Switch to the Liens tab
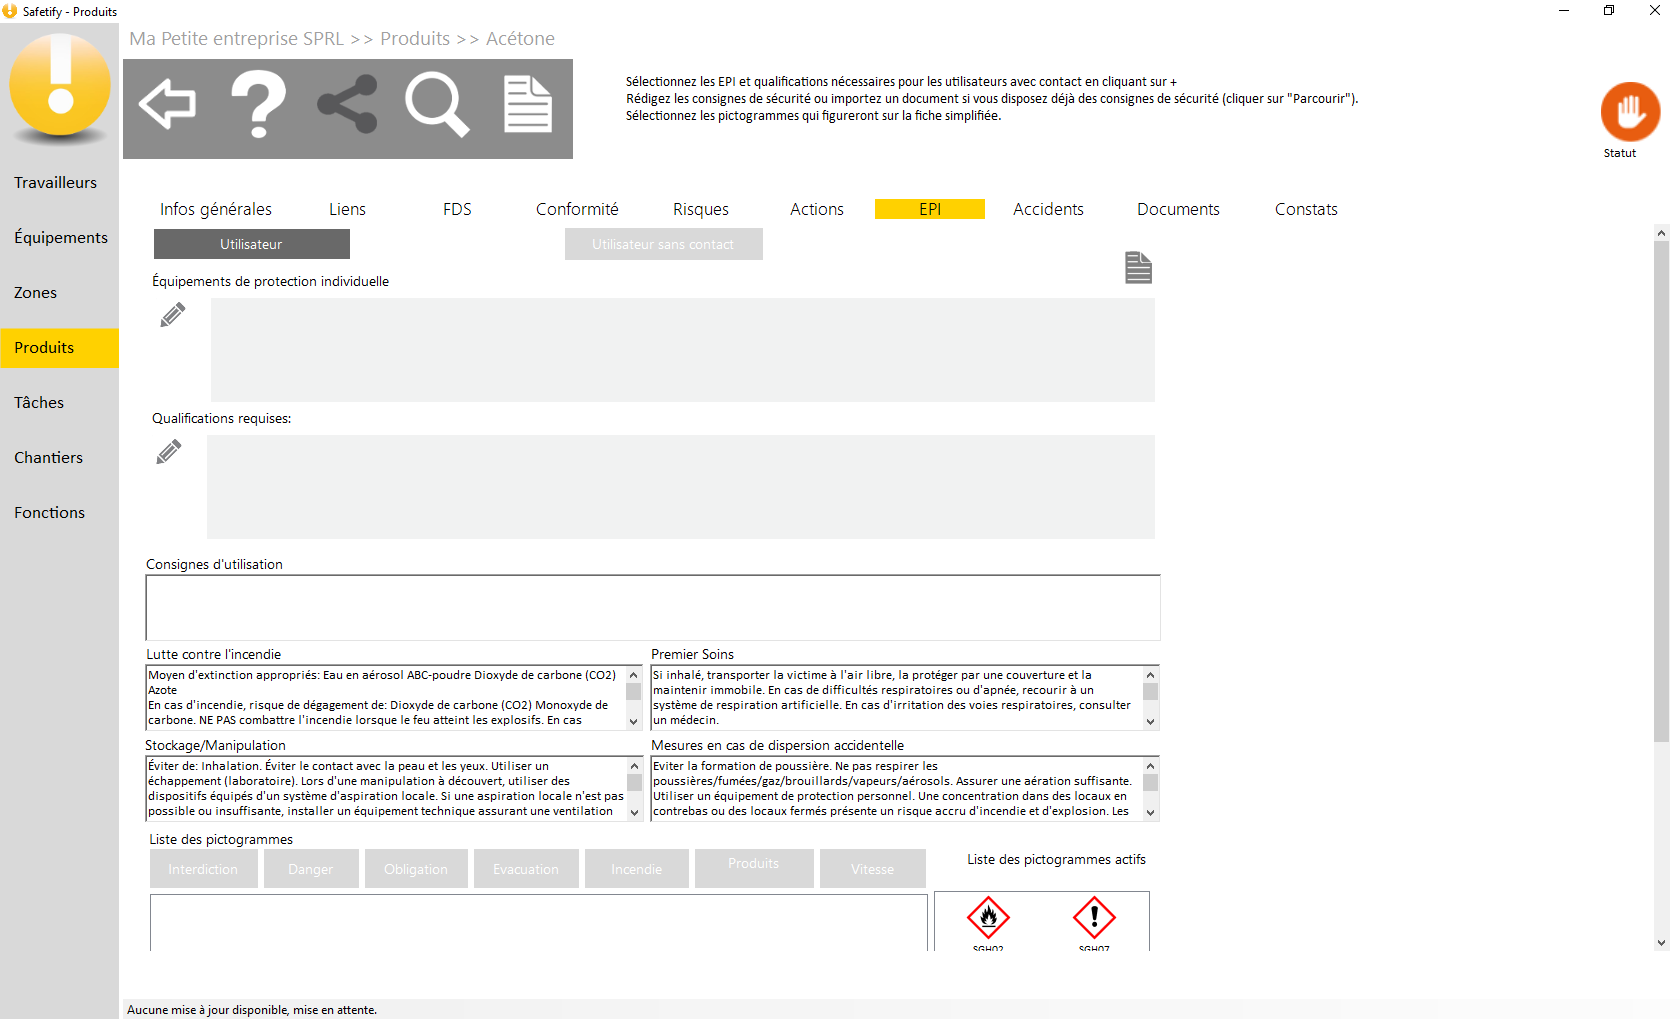 click(347, 209)
